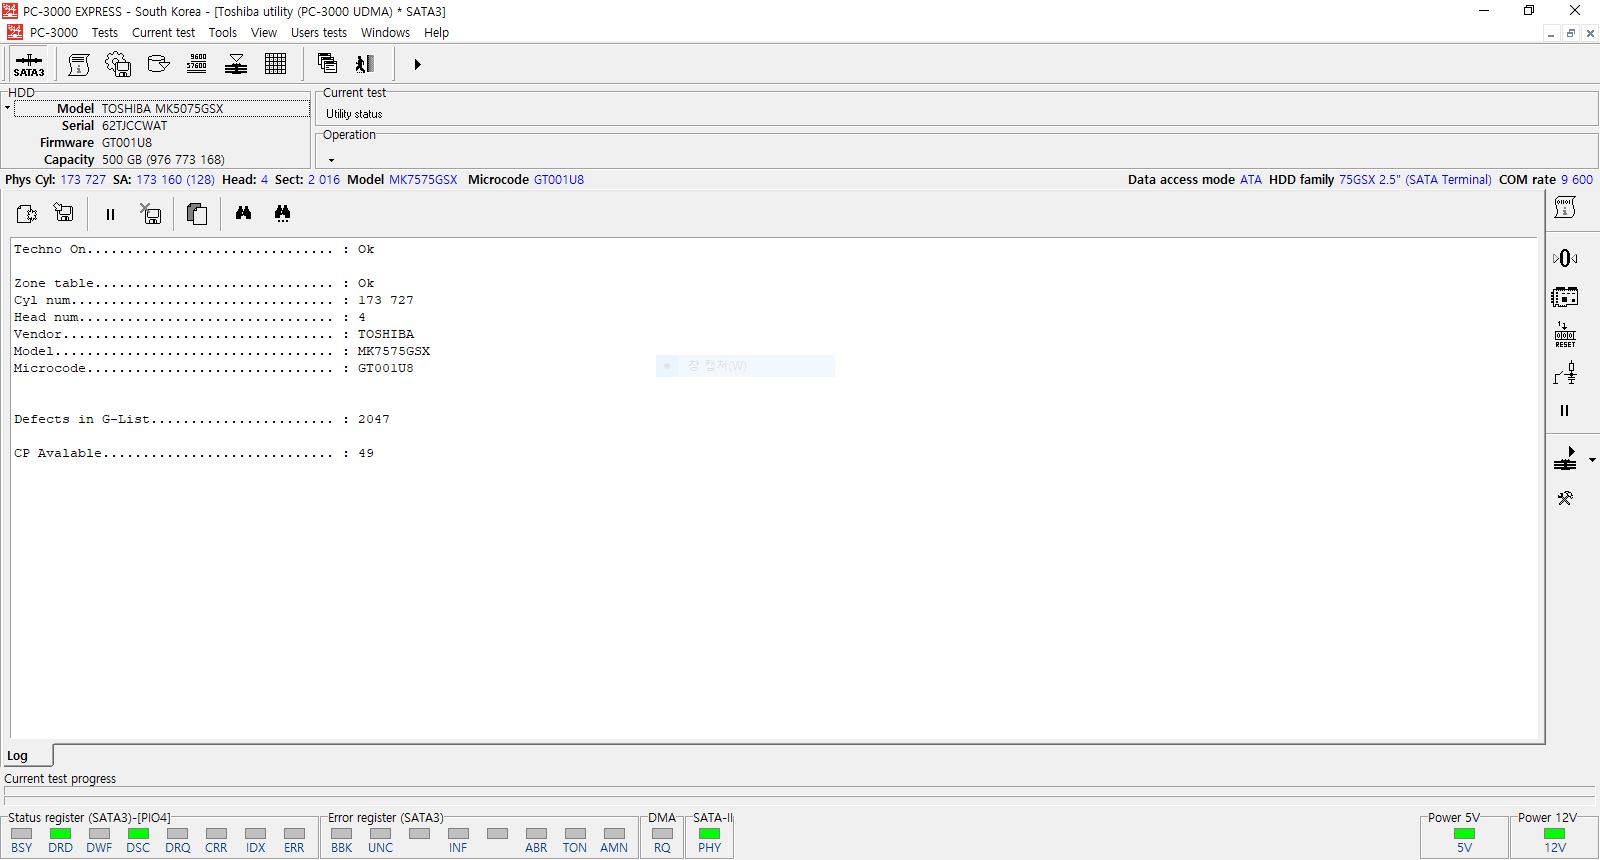This screenshot has height=860, width=1600.
Task: Open the Users tests menu
Action: 318,32
